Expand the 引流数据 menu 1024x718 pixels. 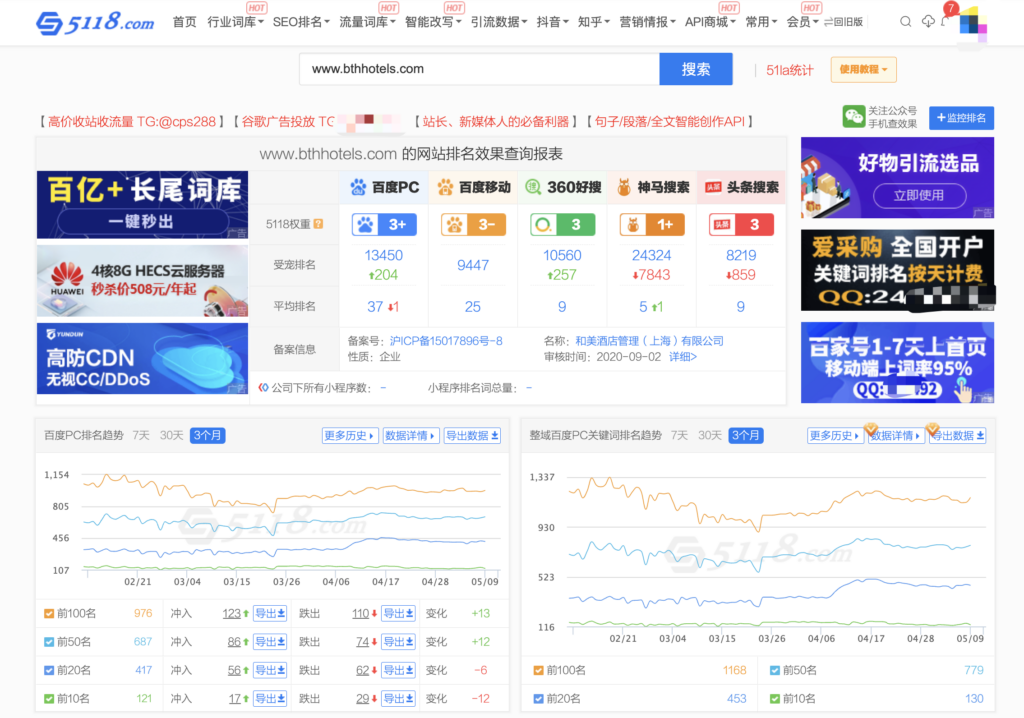tap(499, 22)
